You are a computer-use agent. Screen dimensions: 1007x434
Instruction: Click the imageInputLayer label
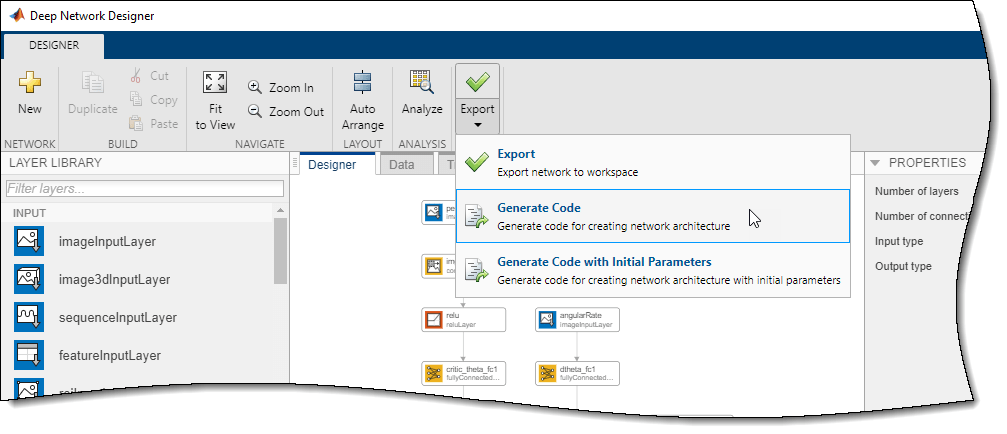107,242
